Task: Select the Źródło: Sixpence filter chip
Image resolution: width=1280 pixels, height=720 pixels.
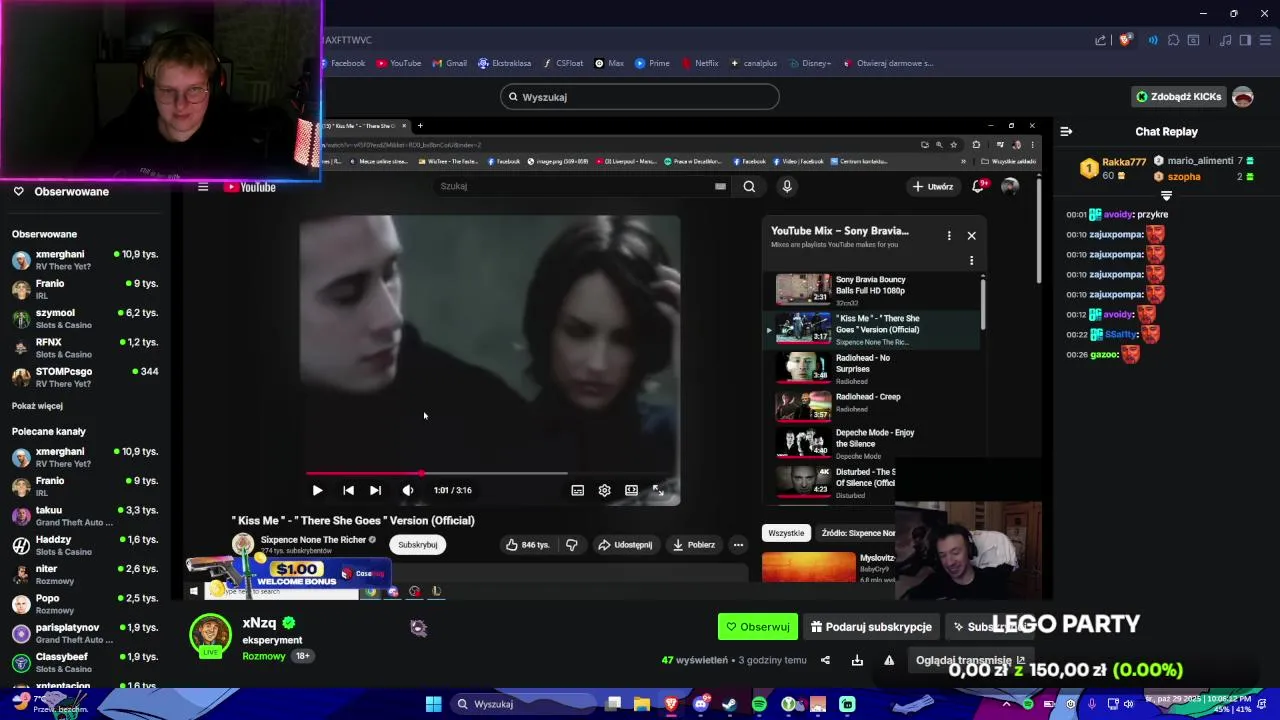Action: 857,533
